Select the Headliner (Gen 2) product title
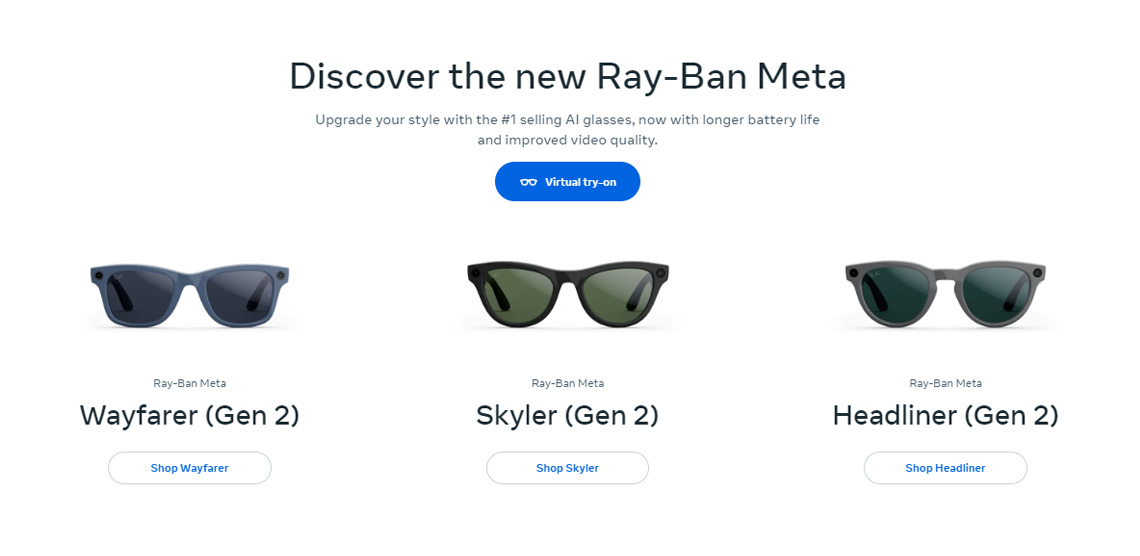Image resolution: width=1140 pixels, height=556 pixels. 945,415
